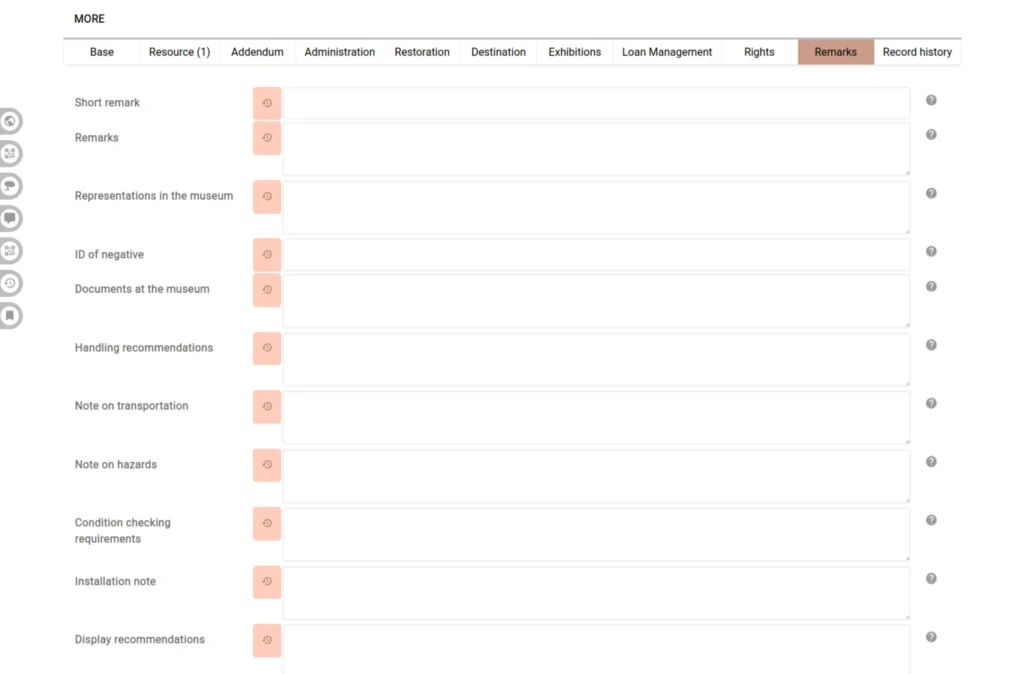Click Condition checking requirements text area
This screenshot has height=674, width=1024.
pos(596,535)
